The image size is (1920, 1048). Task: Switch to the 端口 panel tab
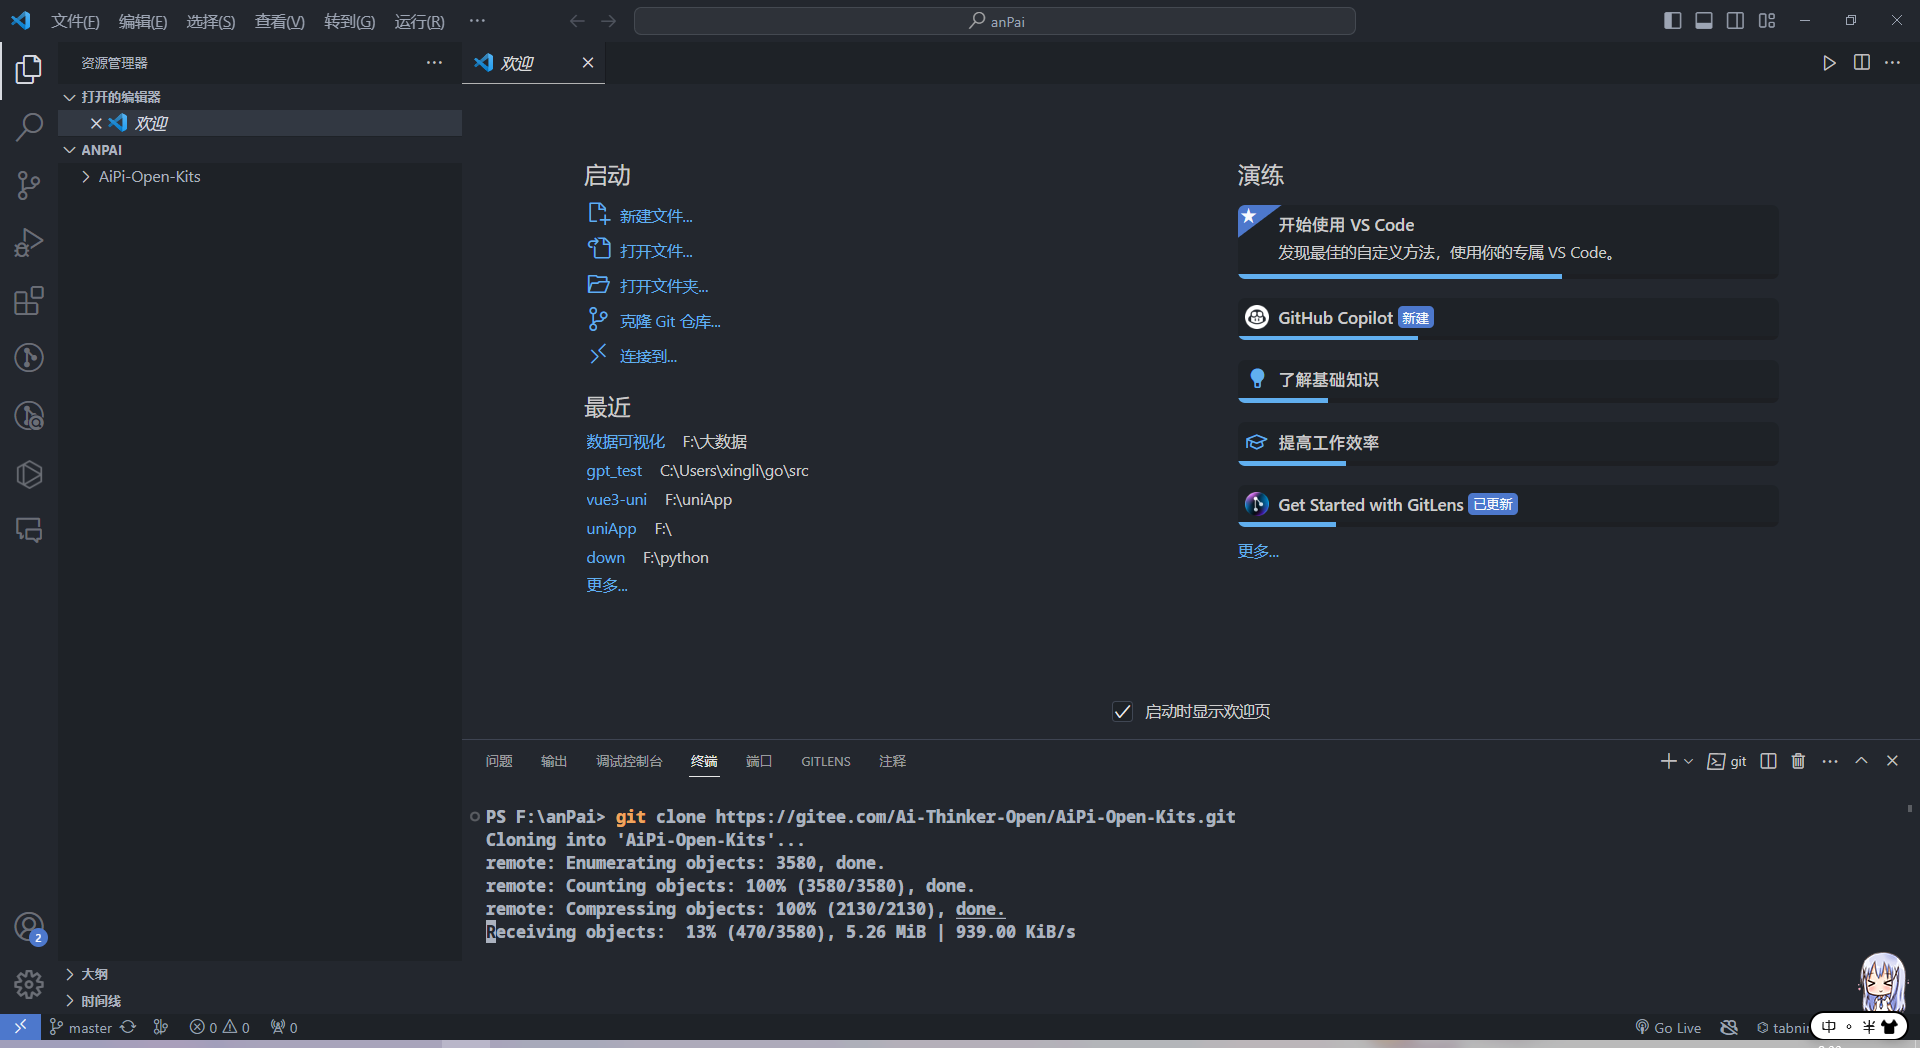point(759,762)
